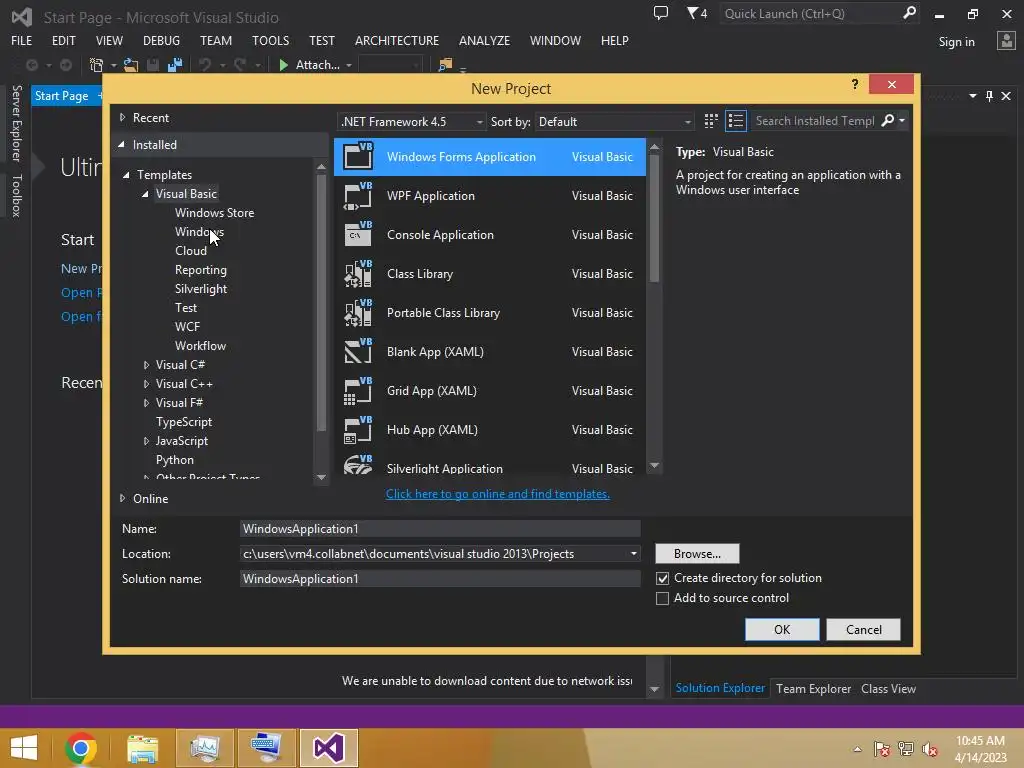1024x768 pixels.
Task: Open notifications flag with count 4
Action: click(x=697, y=13)
